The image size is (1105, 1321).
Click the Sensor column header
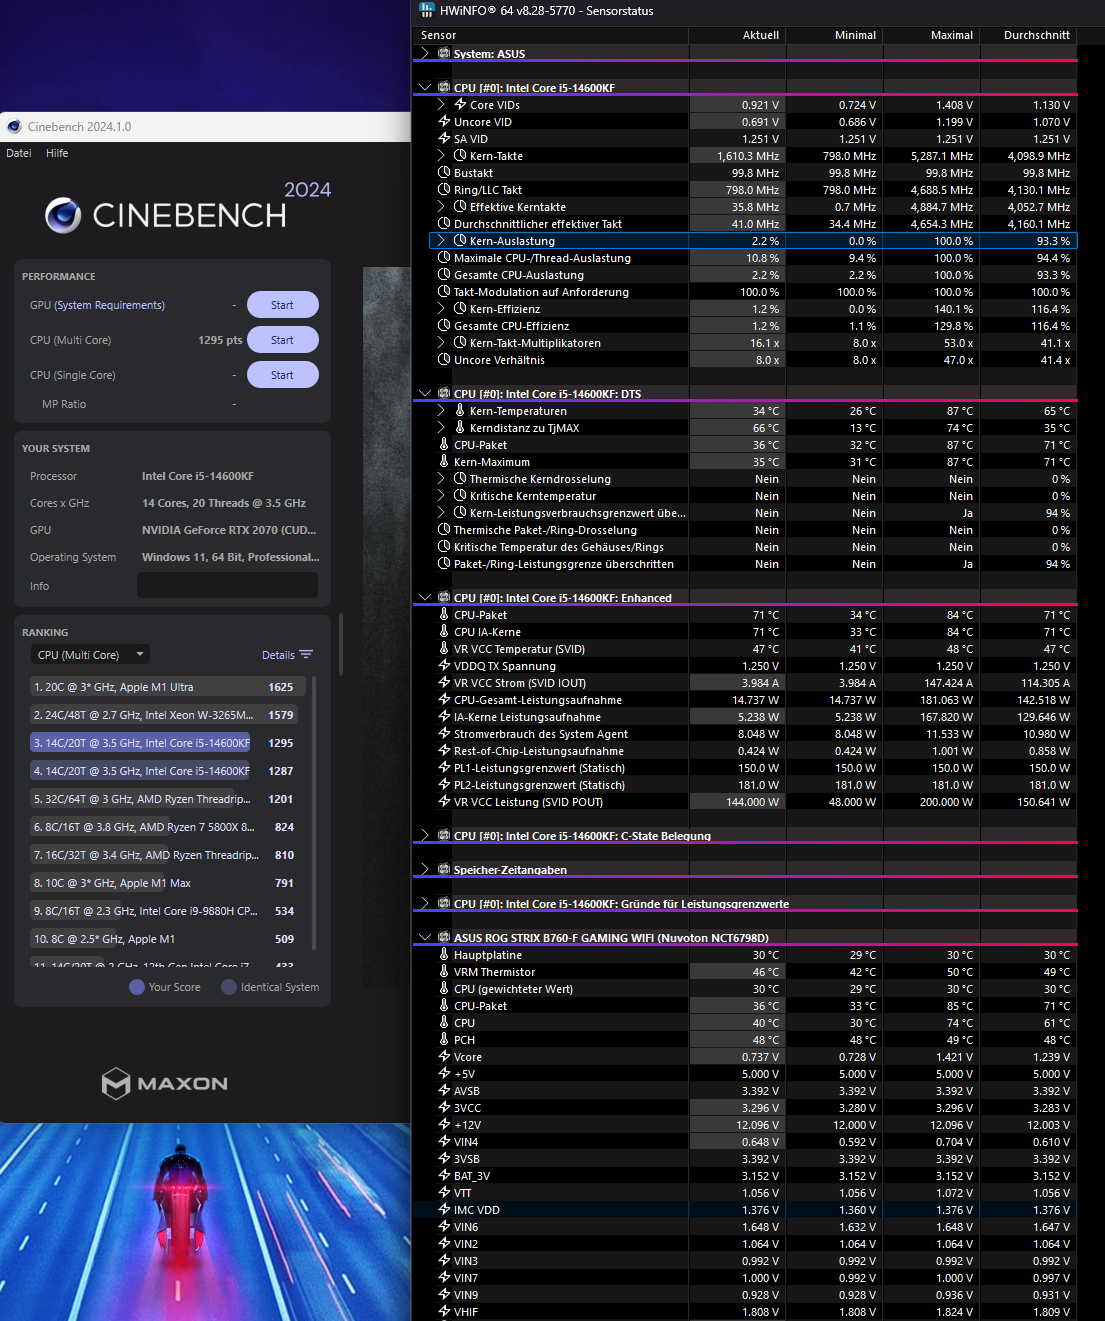tap(550, 35)
